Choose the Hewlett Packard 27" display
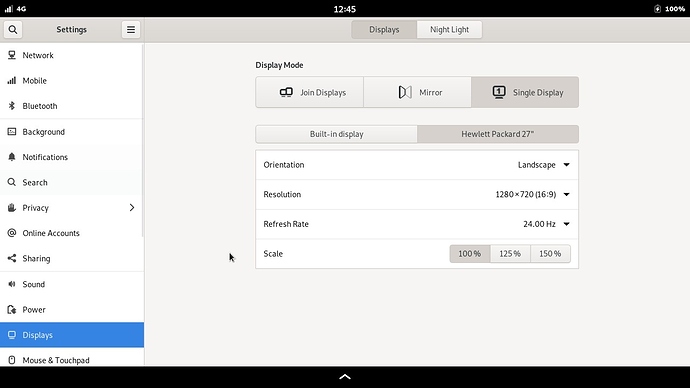Screen dimensions: 690x388 click(x=498, y=134)
